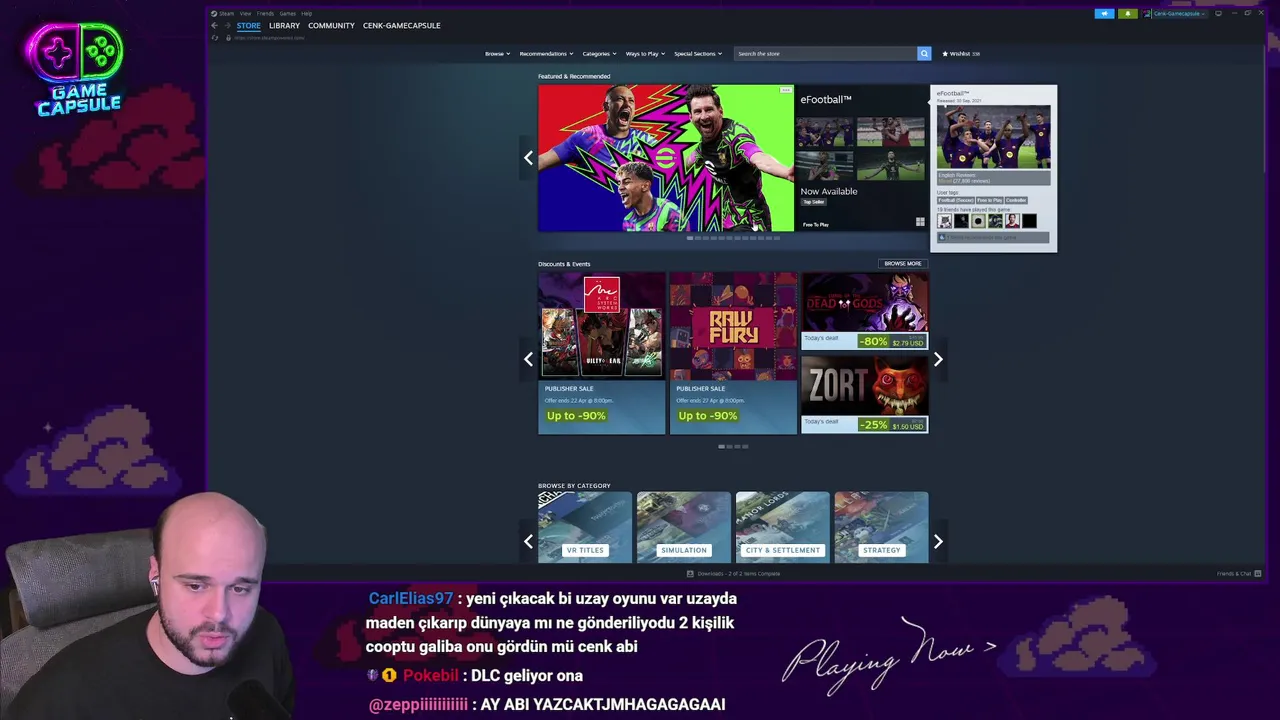This screenshot has width=1280, height=720.
Task: Open the Friends menu
Action: [x=265, y=13]
